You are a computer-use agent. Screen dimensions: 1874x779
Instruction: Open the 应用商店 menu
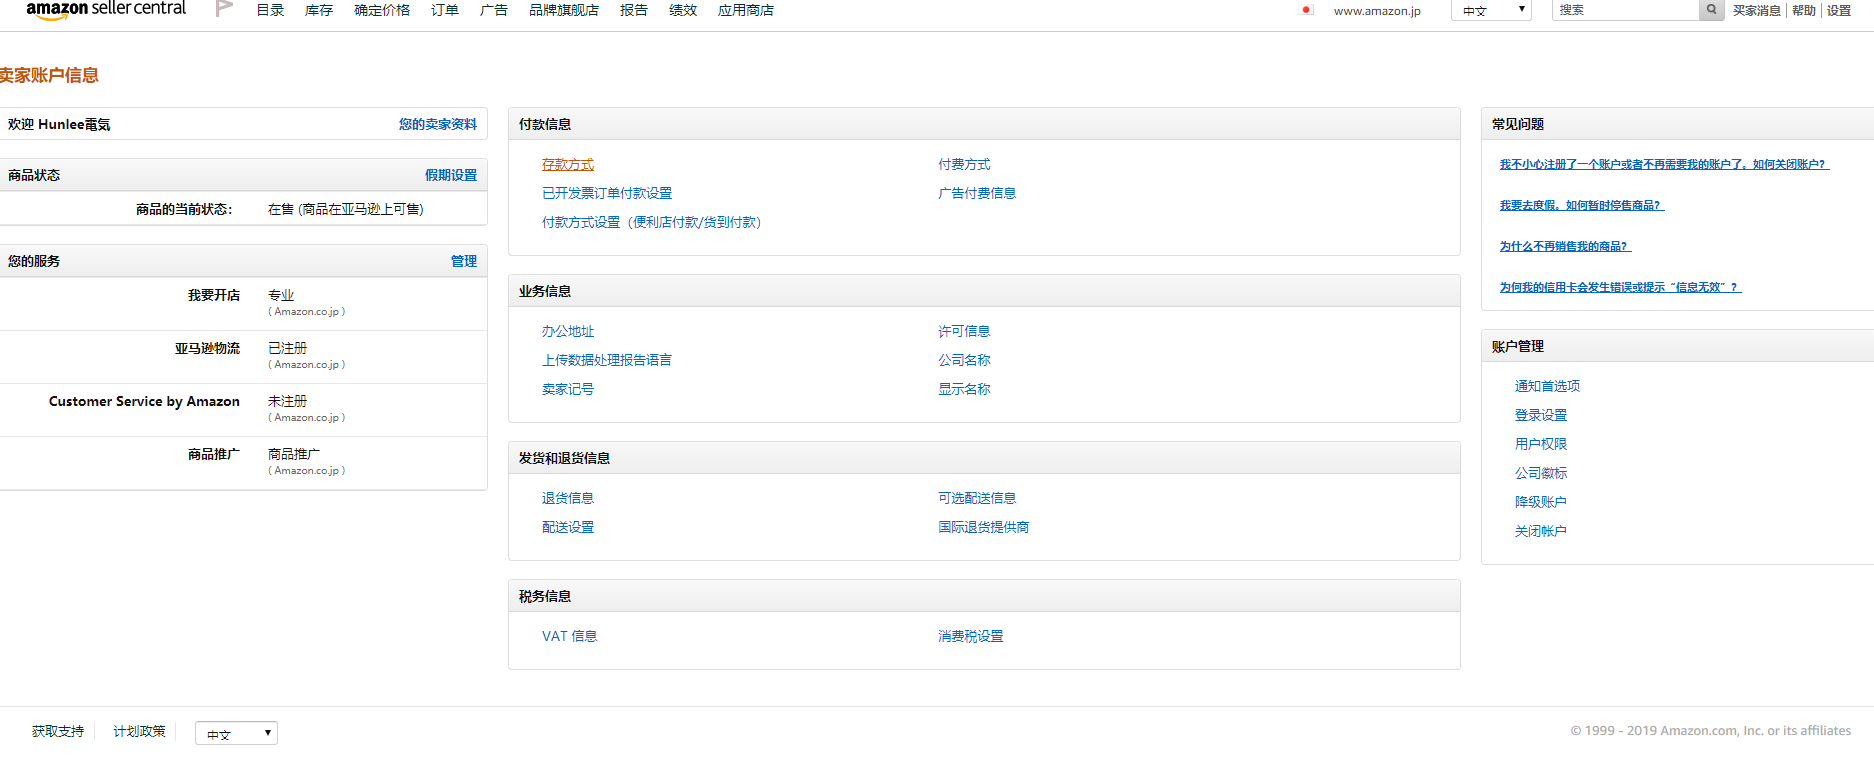pos(746,10)
